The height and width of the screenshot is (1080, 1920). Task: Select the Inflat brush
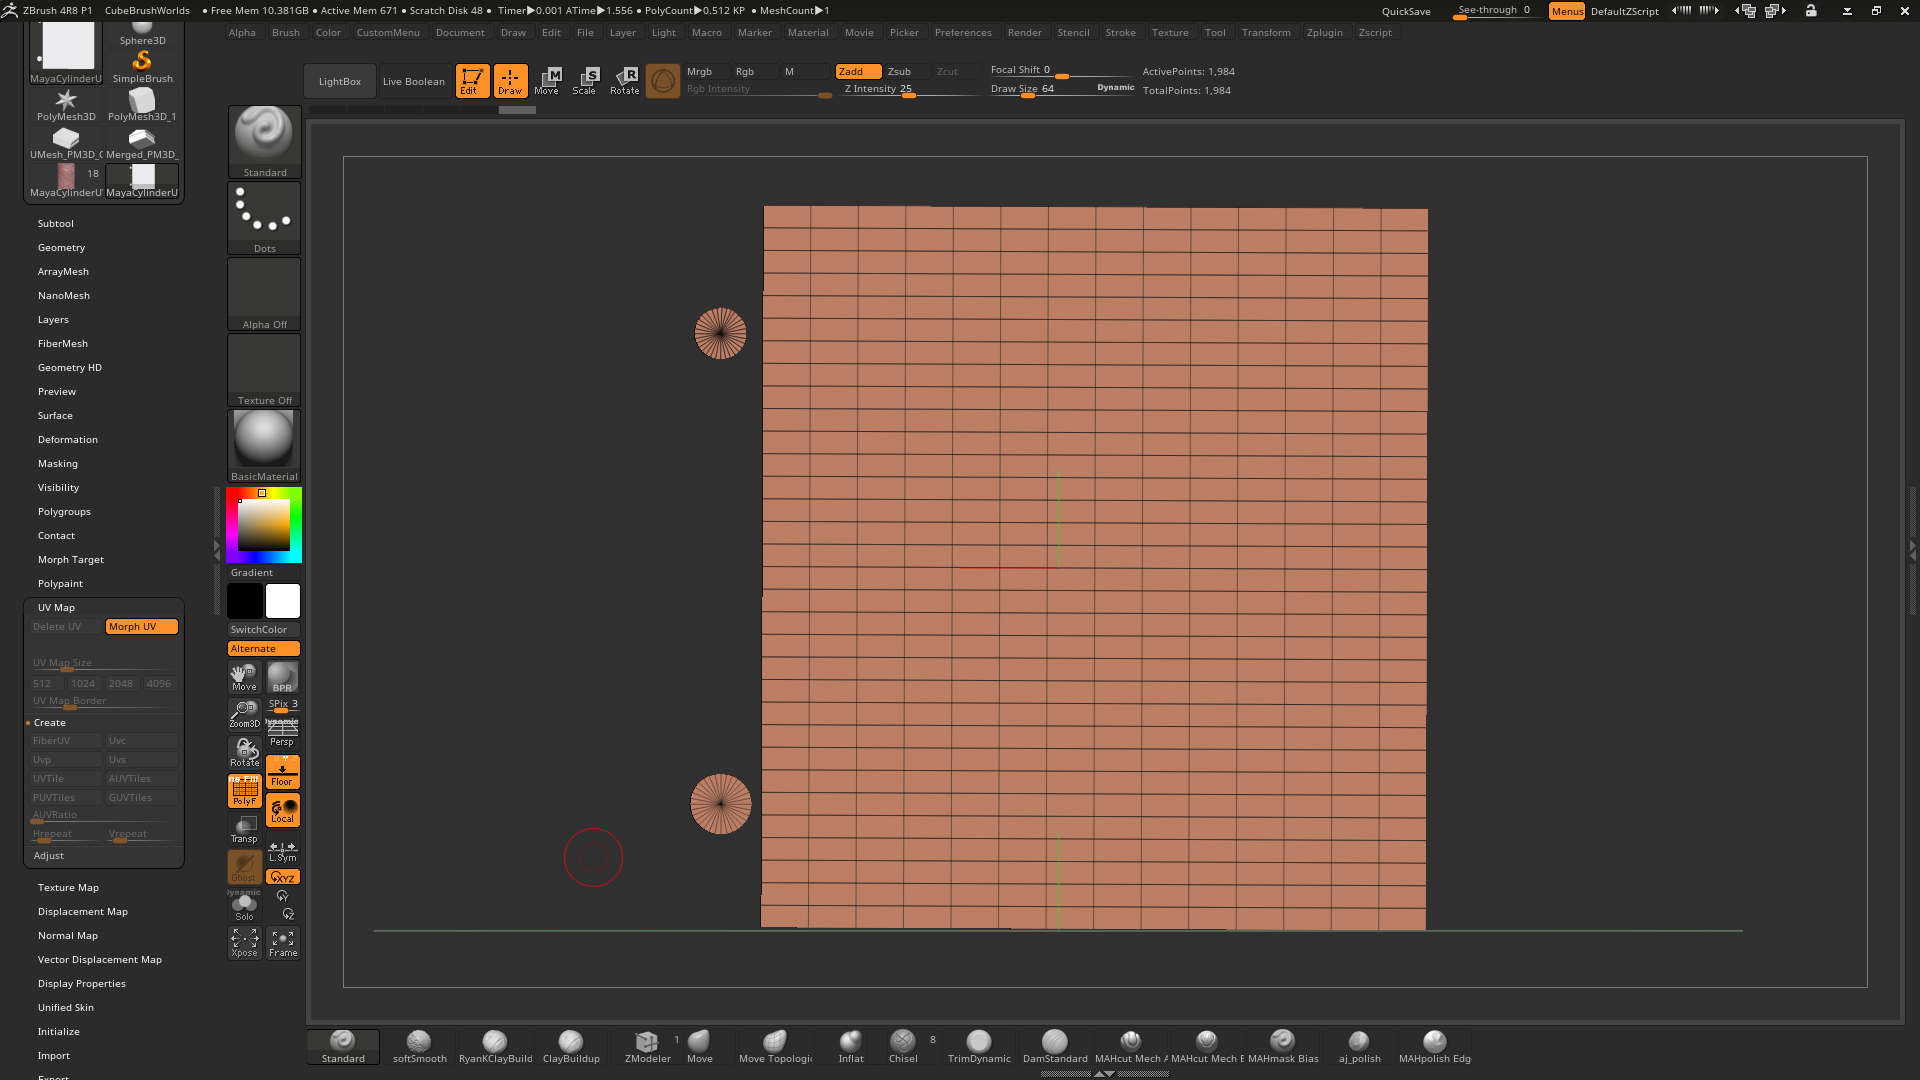tap(851, 1047)
